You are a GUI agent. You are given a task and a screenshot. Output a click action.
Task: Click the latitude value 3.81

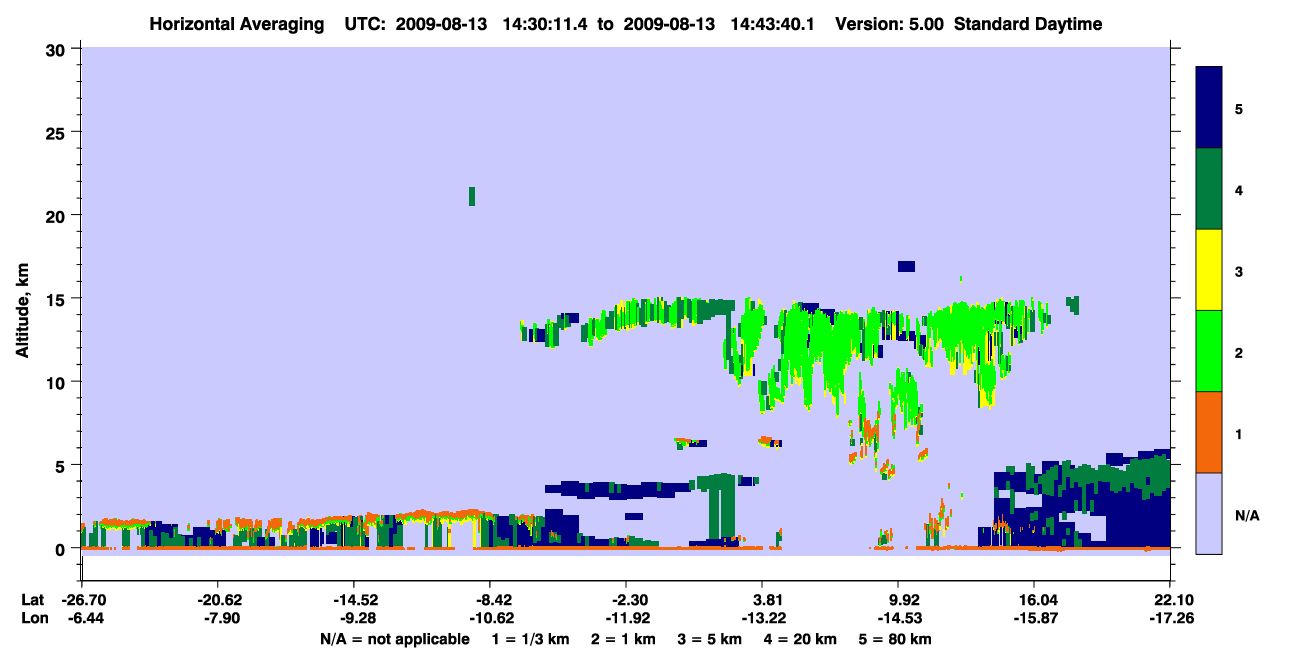click(764, 600)
